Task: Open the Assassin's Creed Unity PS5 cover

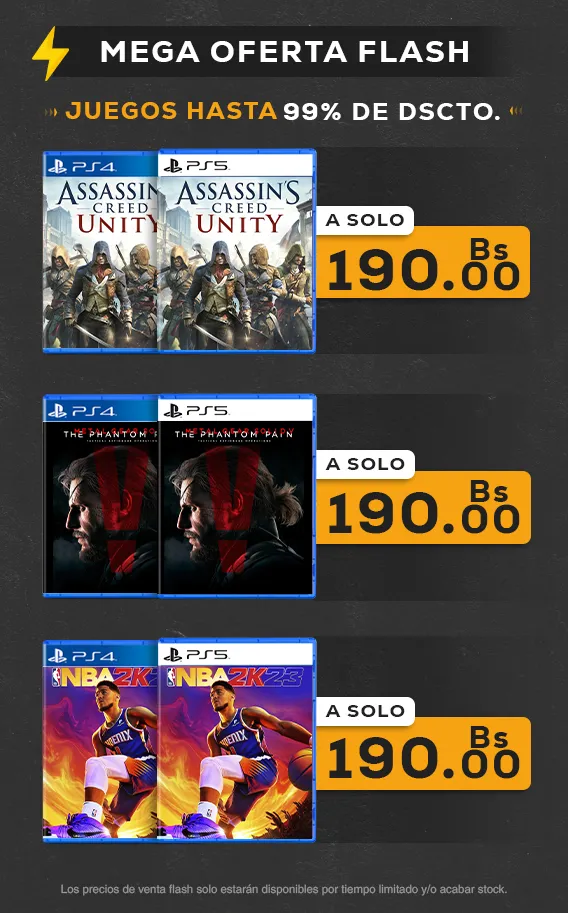Action: point(237,251)
